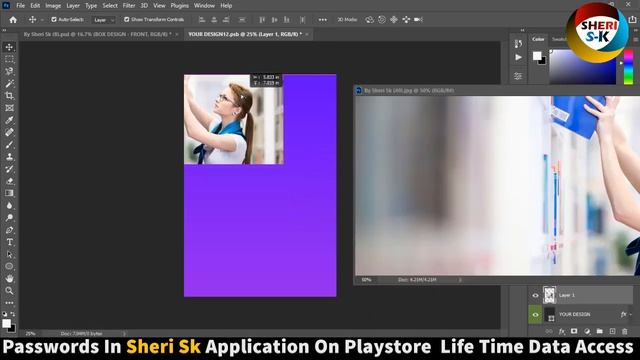Image resolution: width=640 pixels, height=360 pixels.
Task: Create a new layer group folder
Action: pos(599,331)
